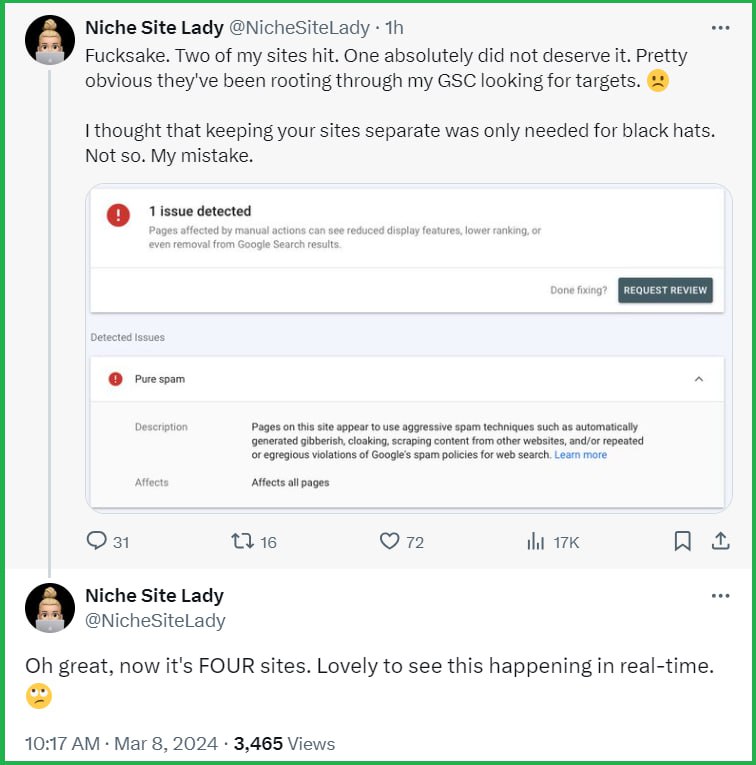Click the retweet icon showing 16

pos(242,541)
